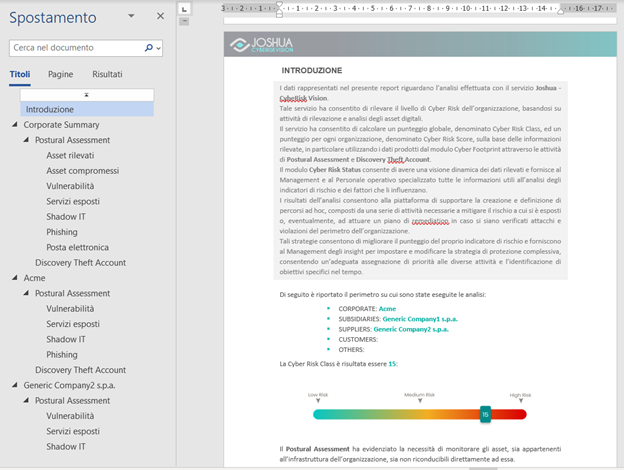Go to Phishing under Corporate Summary

point(62,232)
